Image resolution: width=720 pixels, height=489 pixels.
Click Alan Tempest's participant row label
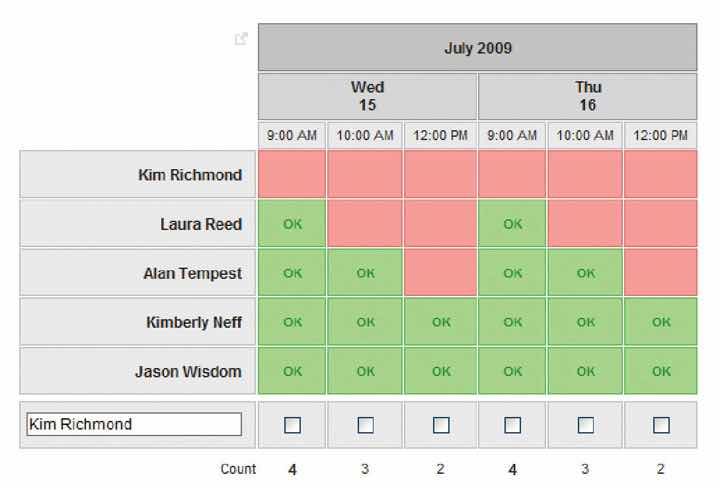pyautogui.click(x=192, y=273)
